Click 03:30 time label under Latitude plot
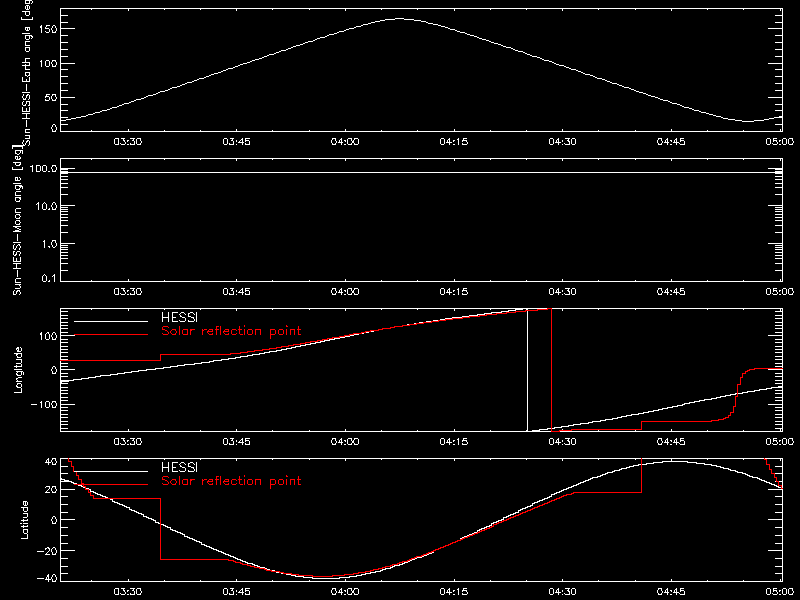 tap(128, 591)
